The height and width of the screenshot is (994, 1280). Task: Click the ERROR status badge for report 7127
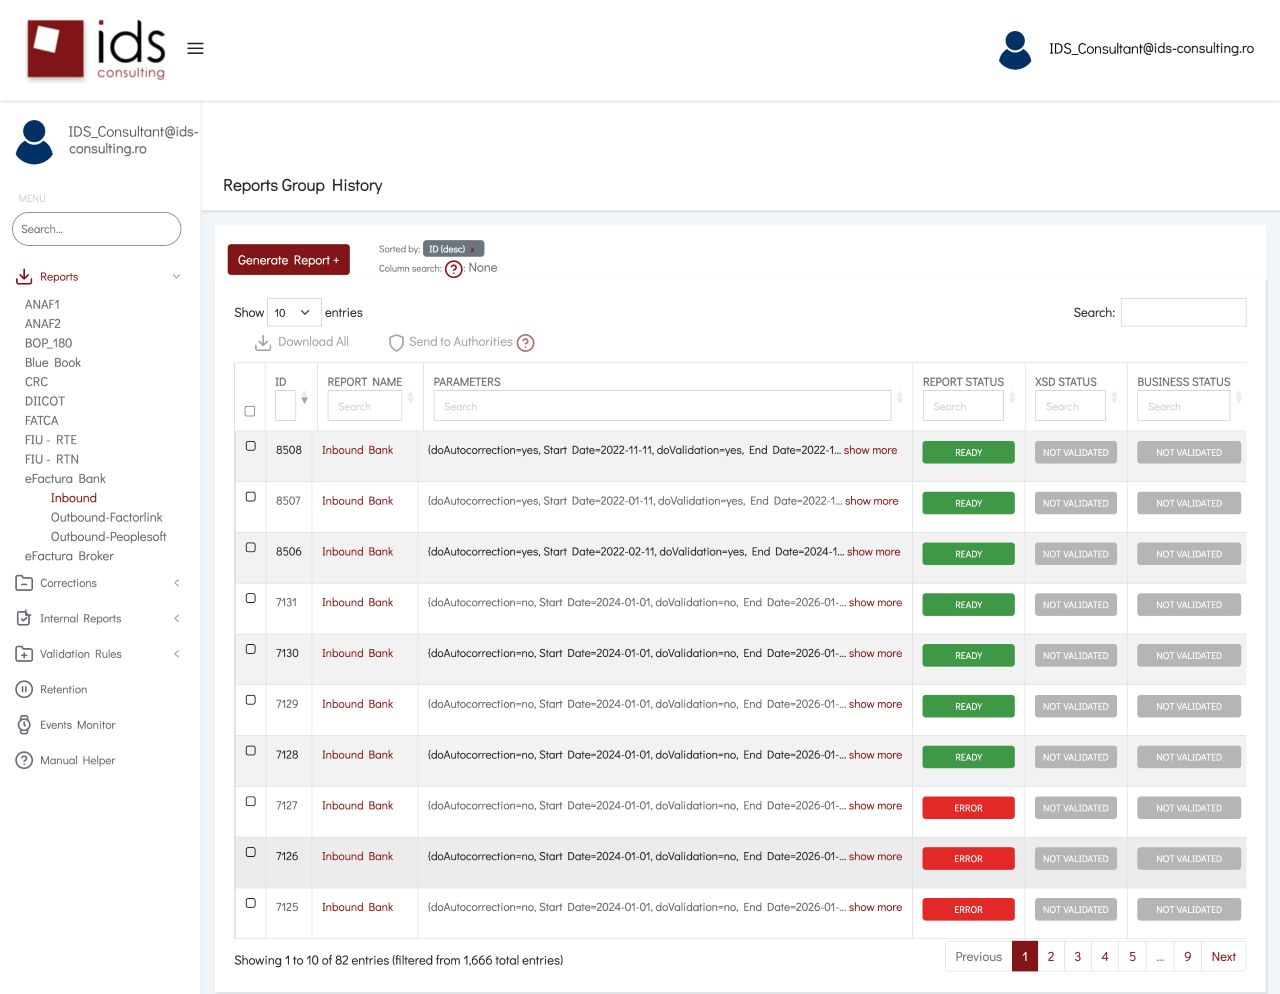[968, 808]
